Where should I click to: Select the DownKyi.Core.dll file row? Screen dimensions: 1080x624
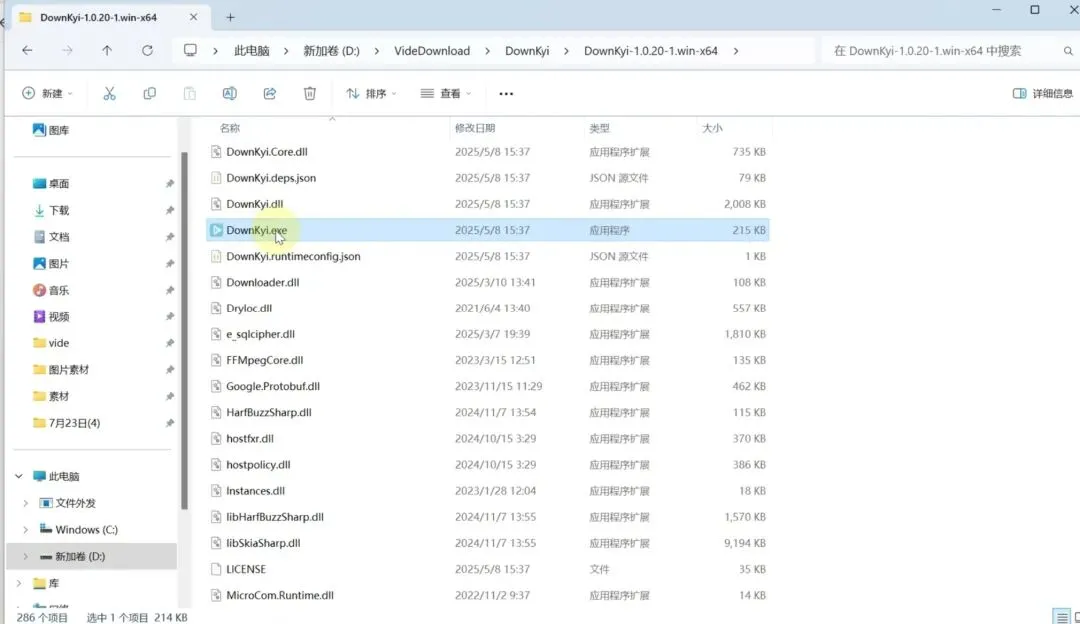coord(488,152)
